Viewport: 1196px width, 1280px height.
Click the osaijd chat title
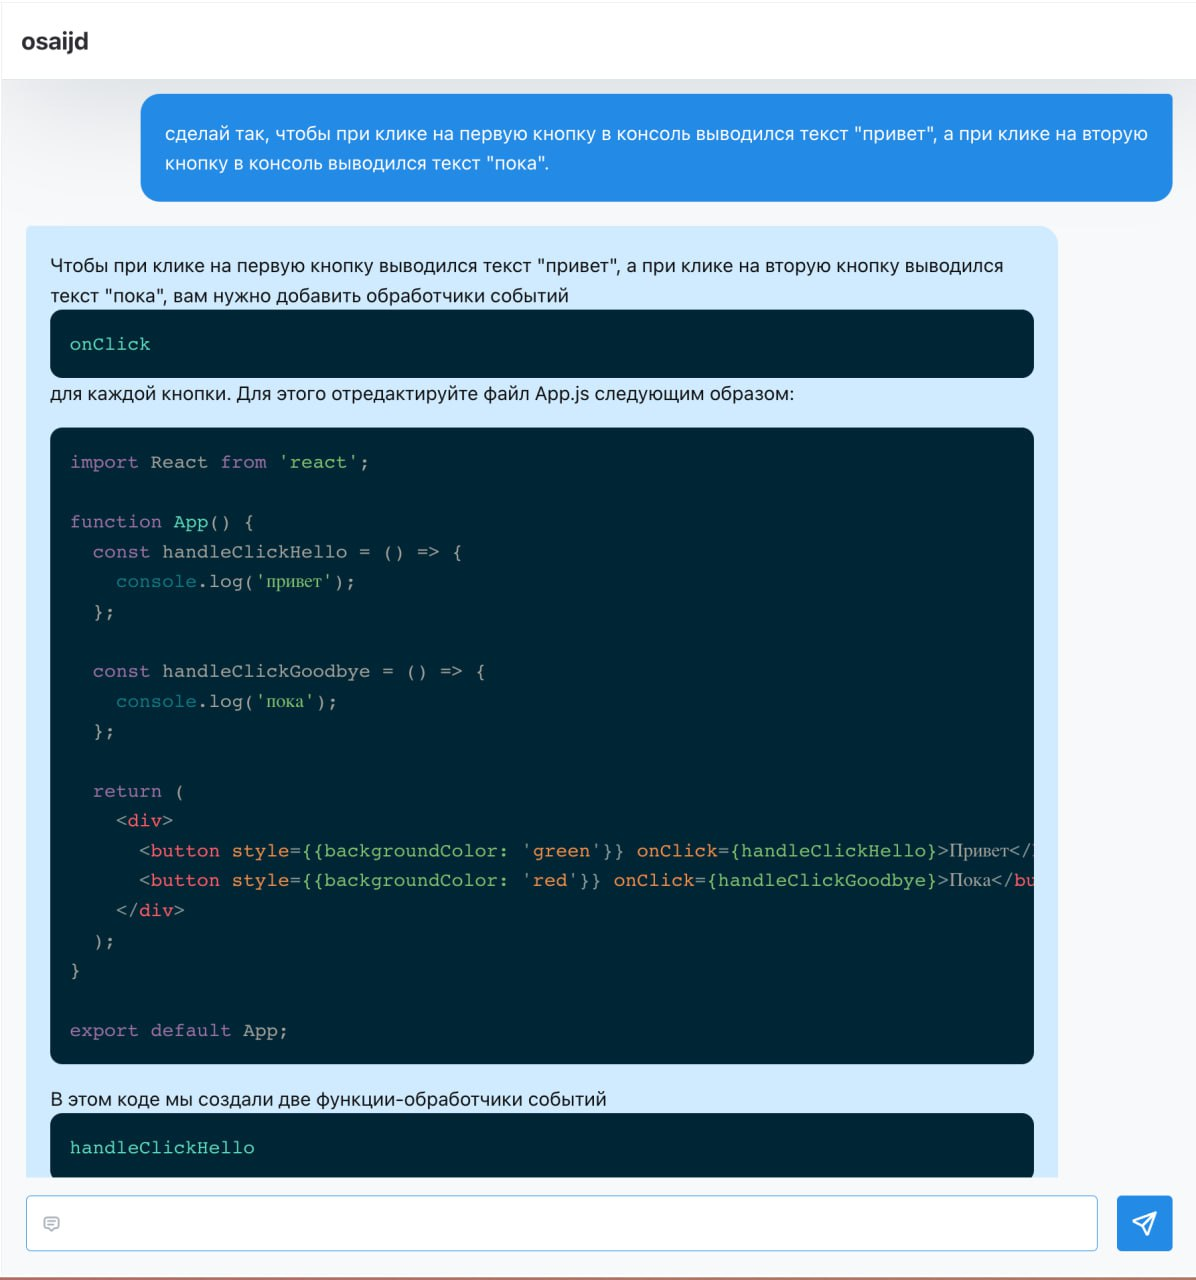55,41
